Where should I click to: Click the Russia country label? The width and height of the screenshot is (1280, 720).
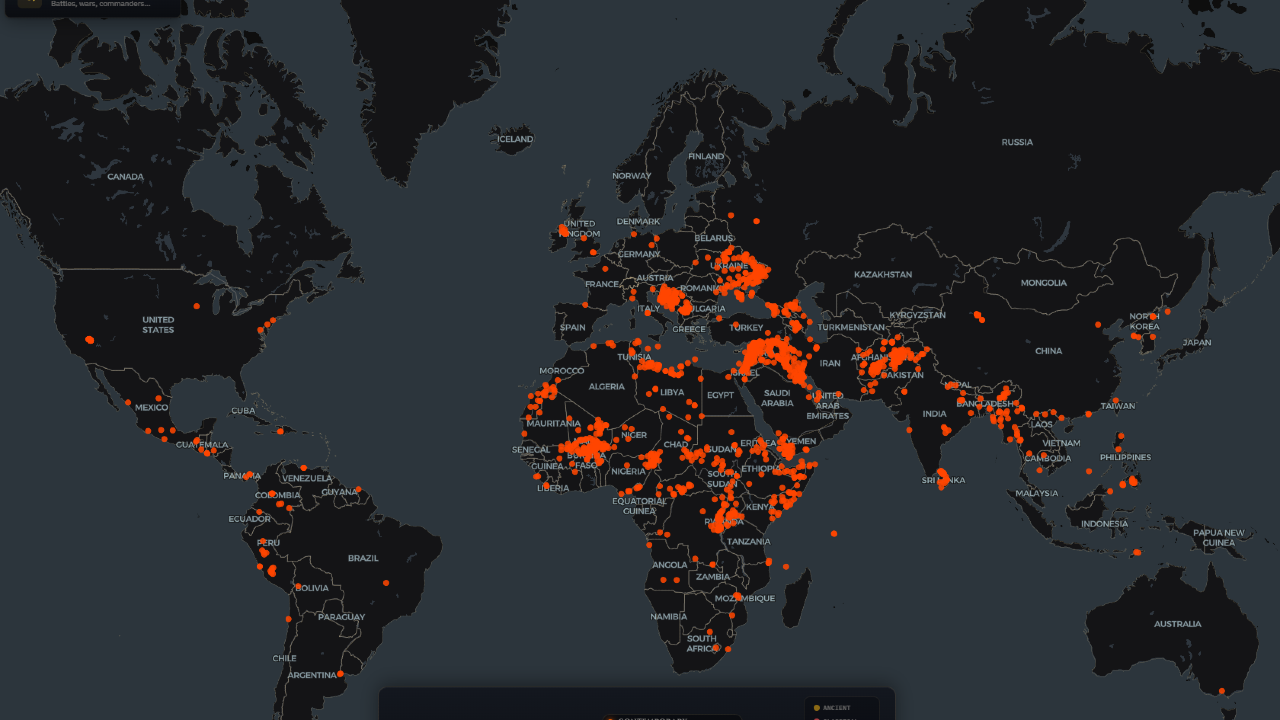click(1017, 142)
